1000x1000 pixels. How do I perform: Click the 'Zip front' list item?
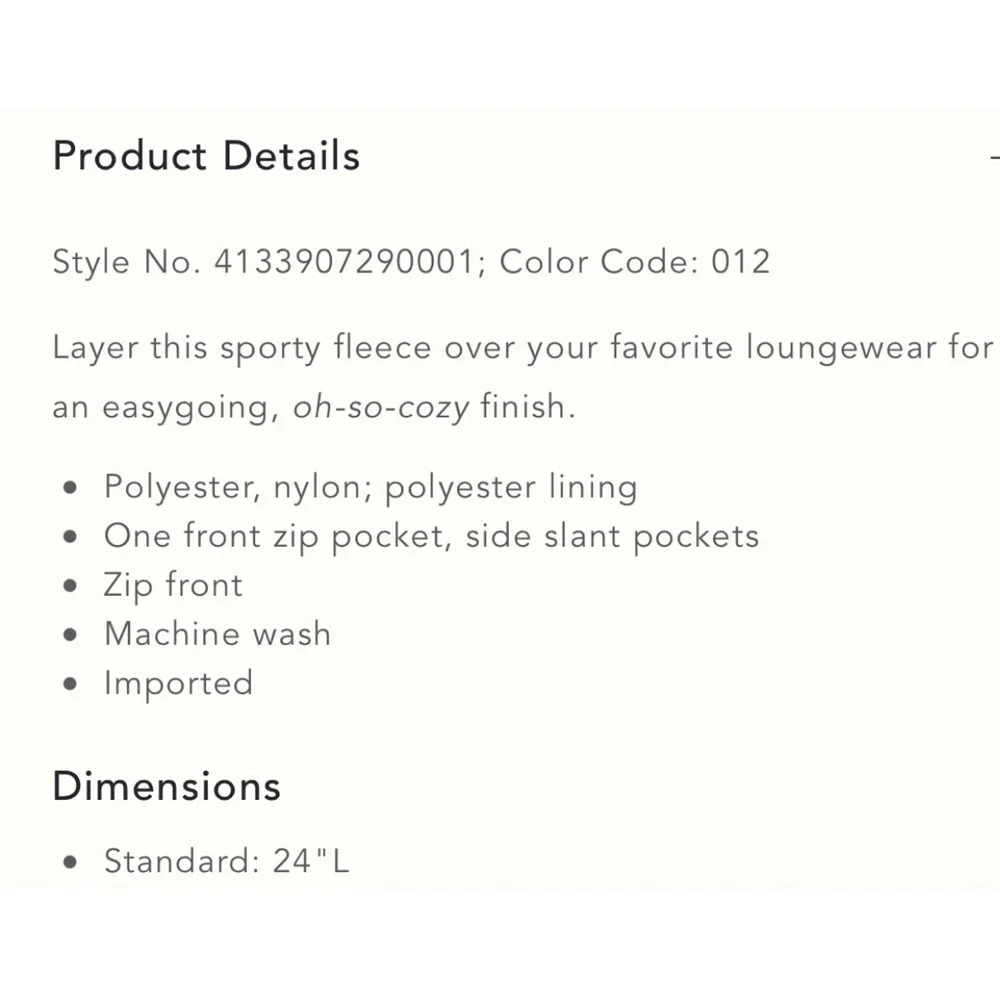tap(173, 585)
